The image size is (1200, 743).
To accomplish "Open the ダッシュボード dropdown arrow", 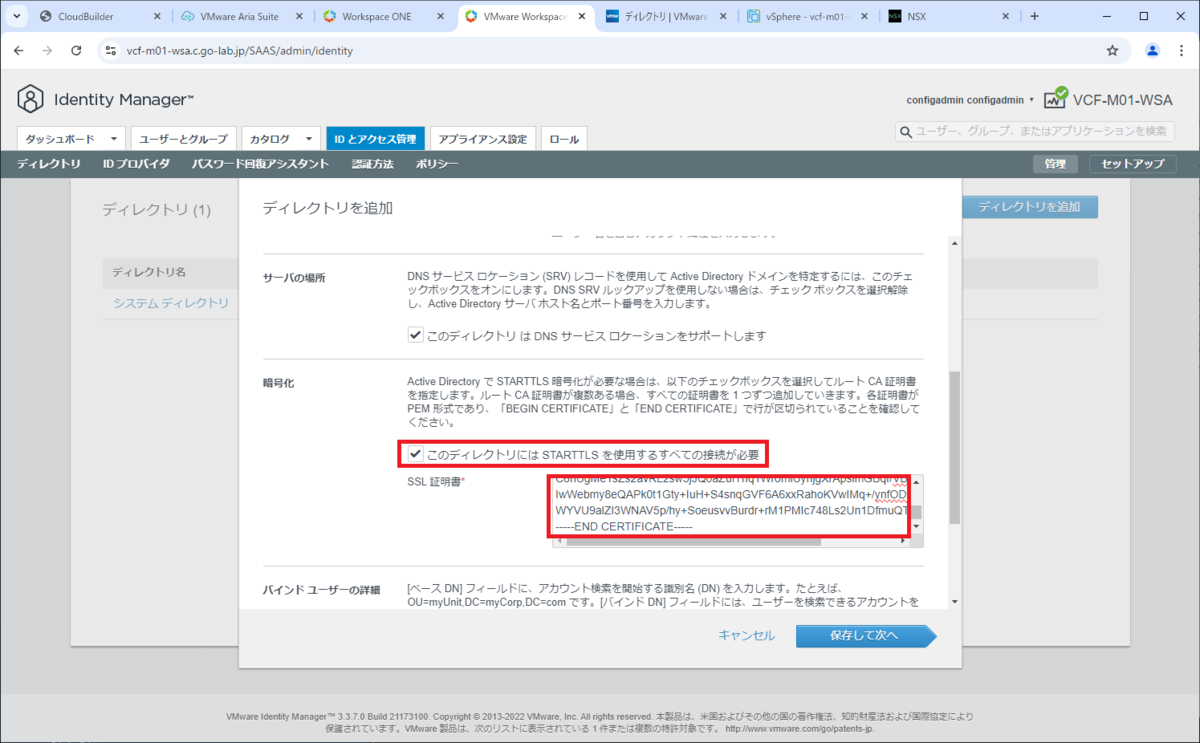I will 114,139.
